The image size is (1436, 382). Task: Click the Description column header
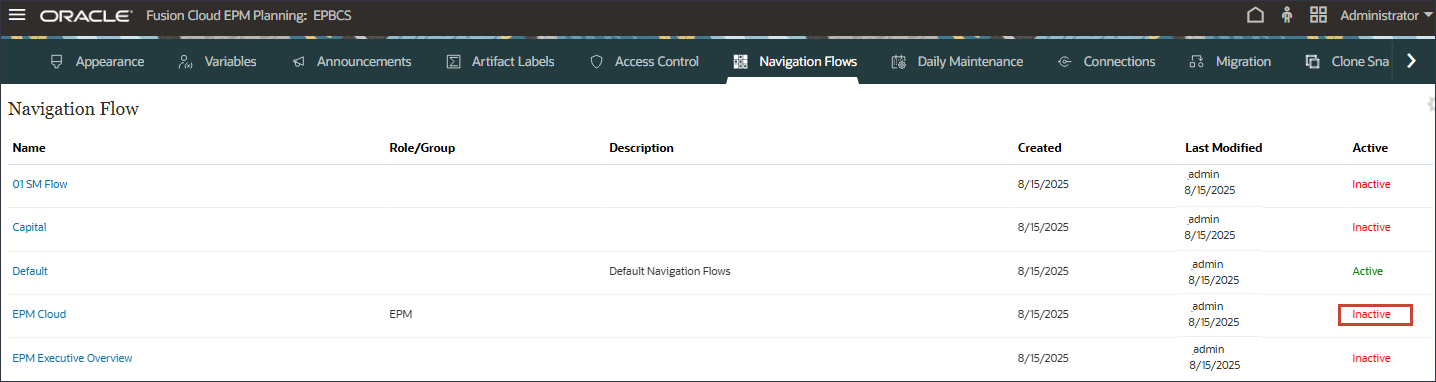[x=641, y=147]
